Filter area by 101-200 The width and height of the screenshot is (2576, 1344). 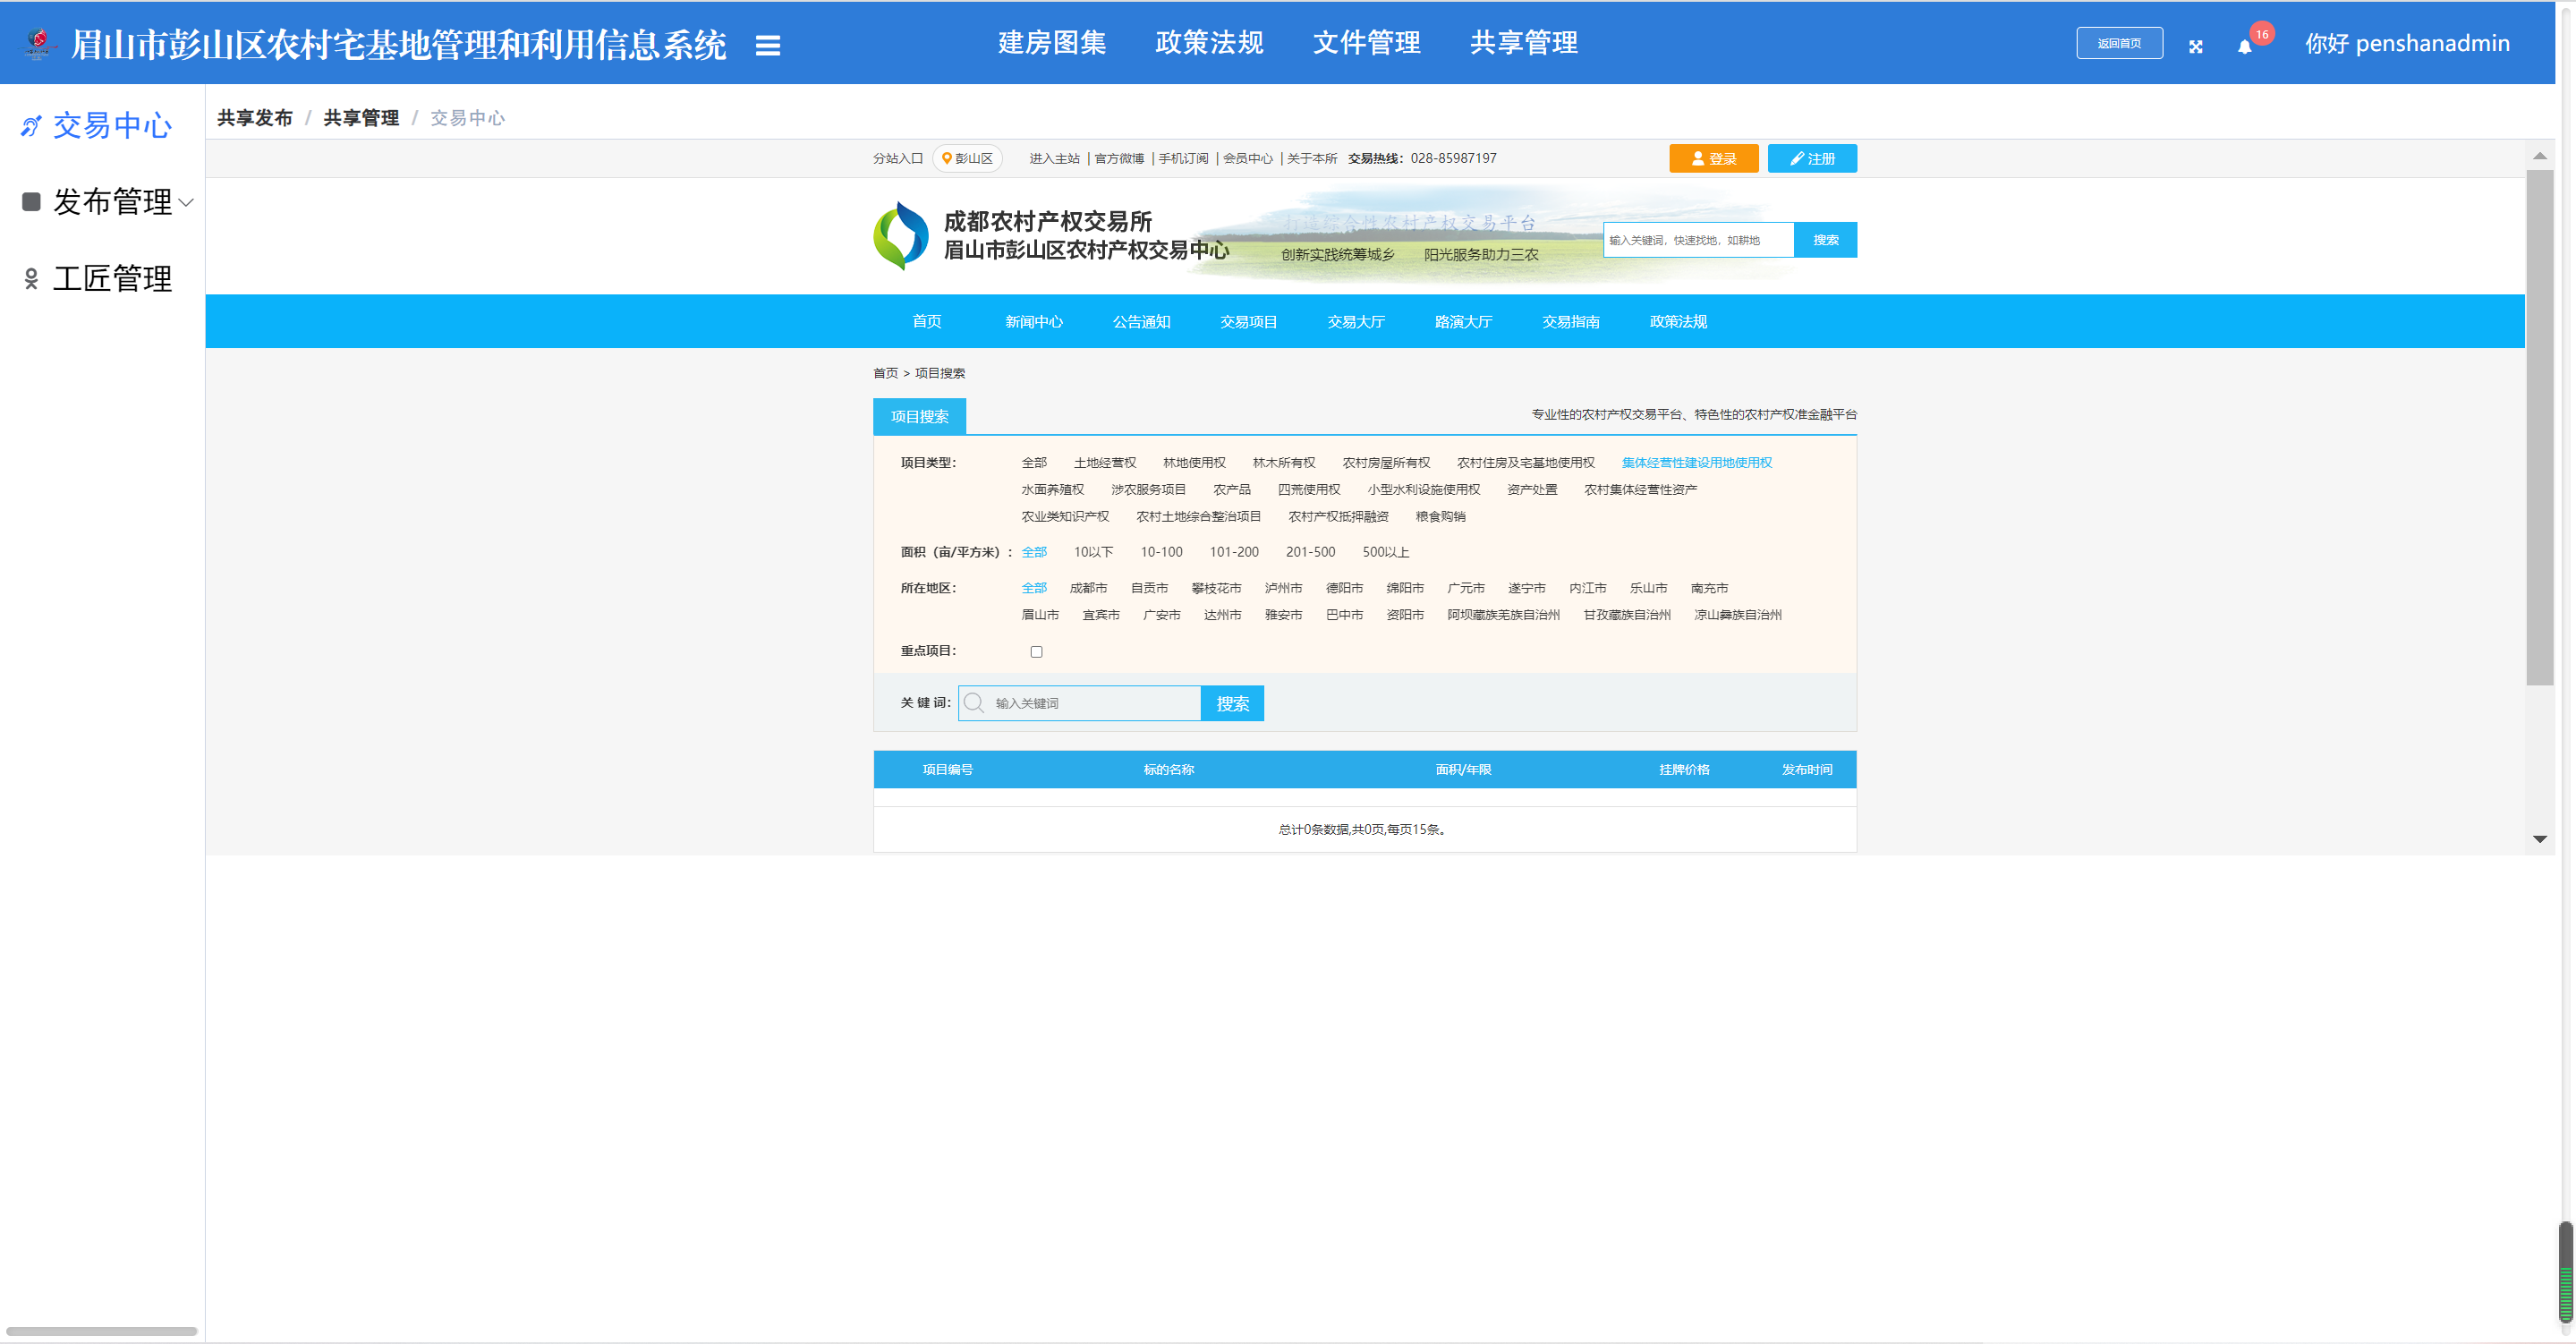click(1234, 552)
